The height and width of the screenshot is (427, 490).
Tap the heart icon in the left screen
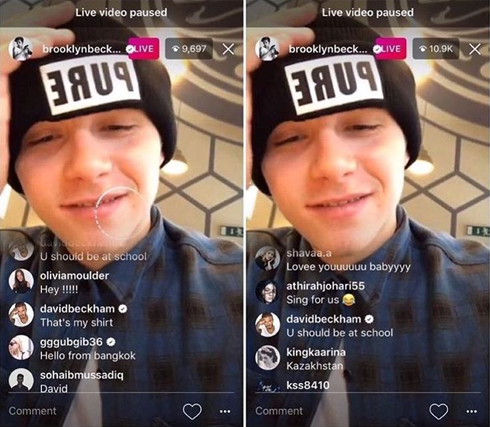click(x=192, y=411)
